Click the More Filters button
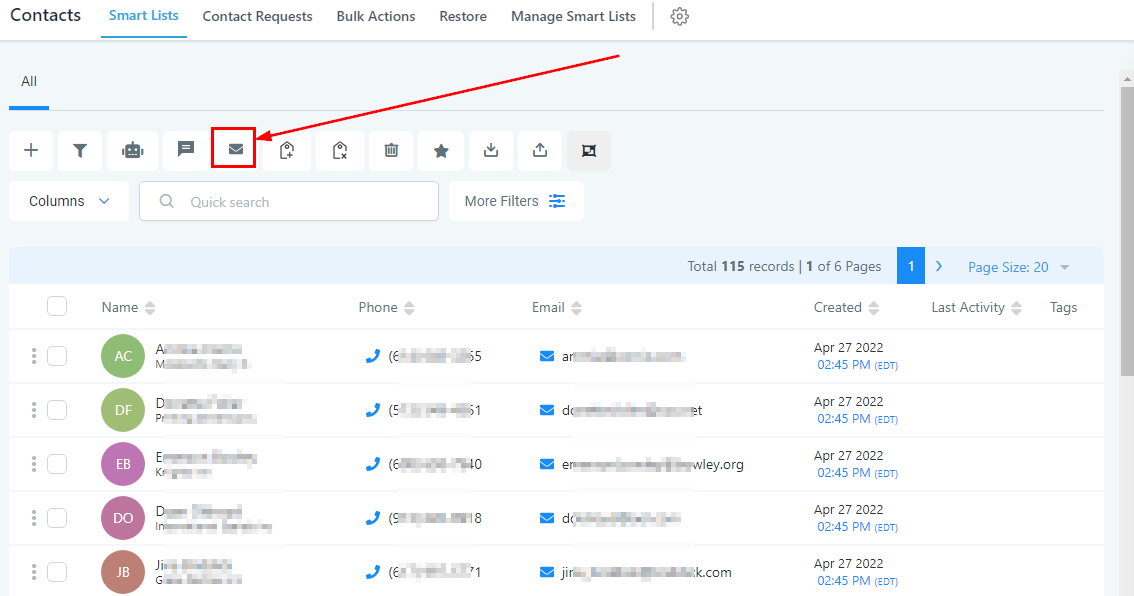 (515, 201)
